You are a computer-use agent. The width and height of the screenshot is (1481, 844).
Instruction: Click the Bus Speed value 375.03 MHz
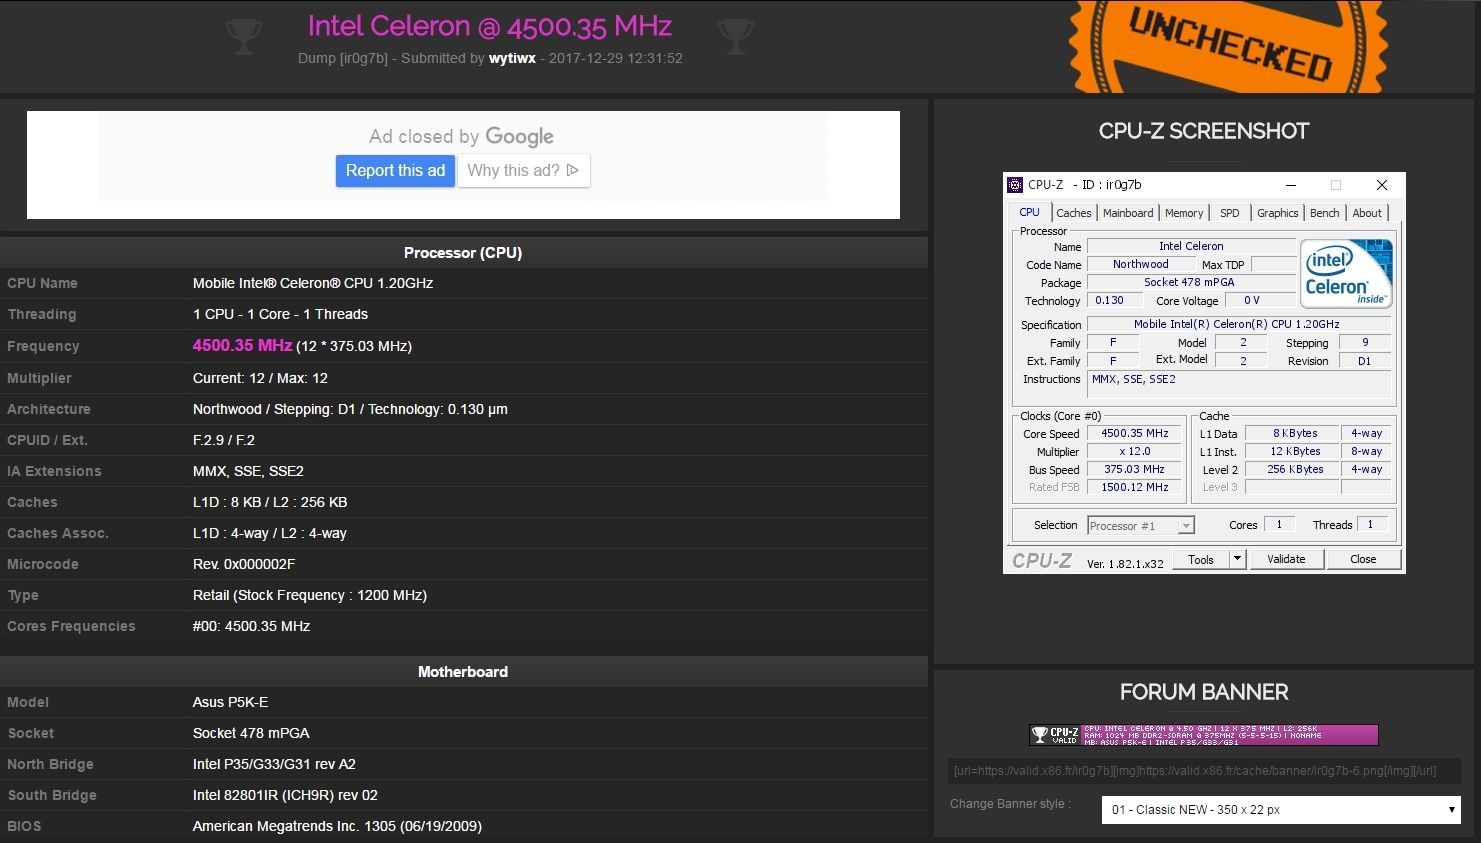1135,469
